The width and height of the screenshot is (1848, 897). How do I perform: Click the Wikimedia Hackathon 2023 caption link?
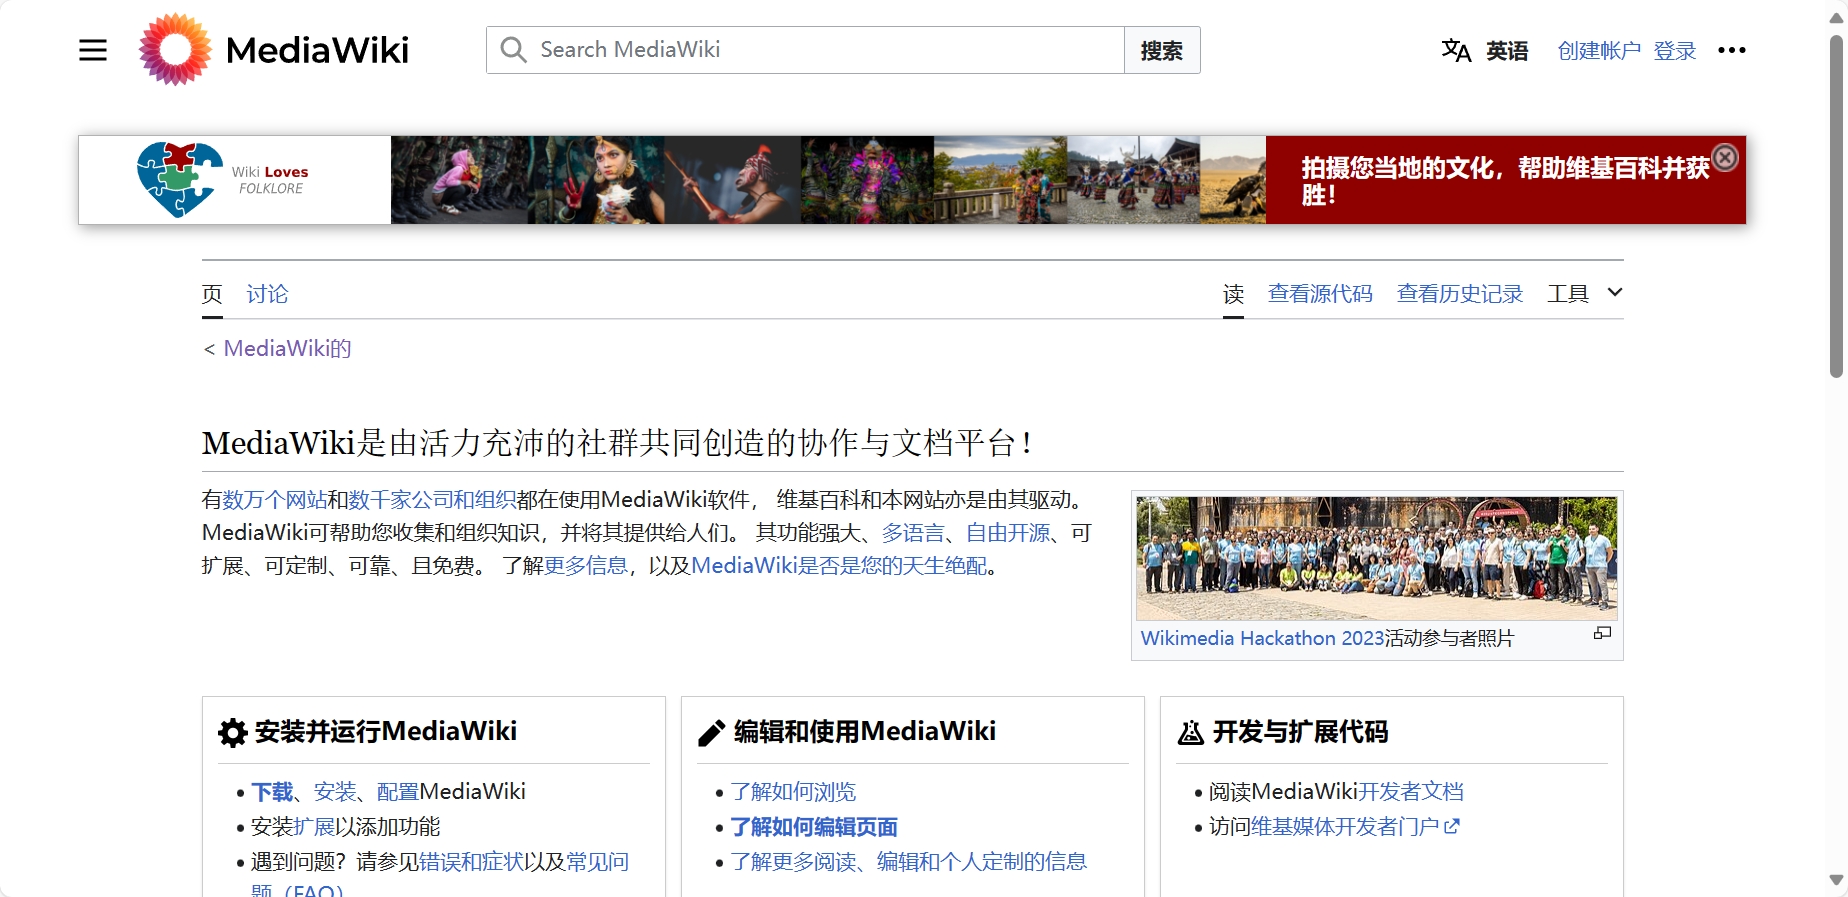tap(1263, 638)
